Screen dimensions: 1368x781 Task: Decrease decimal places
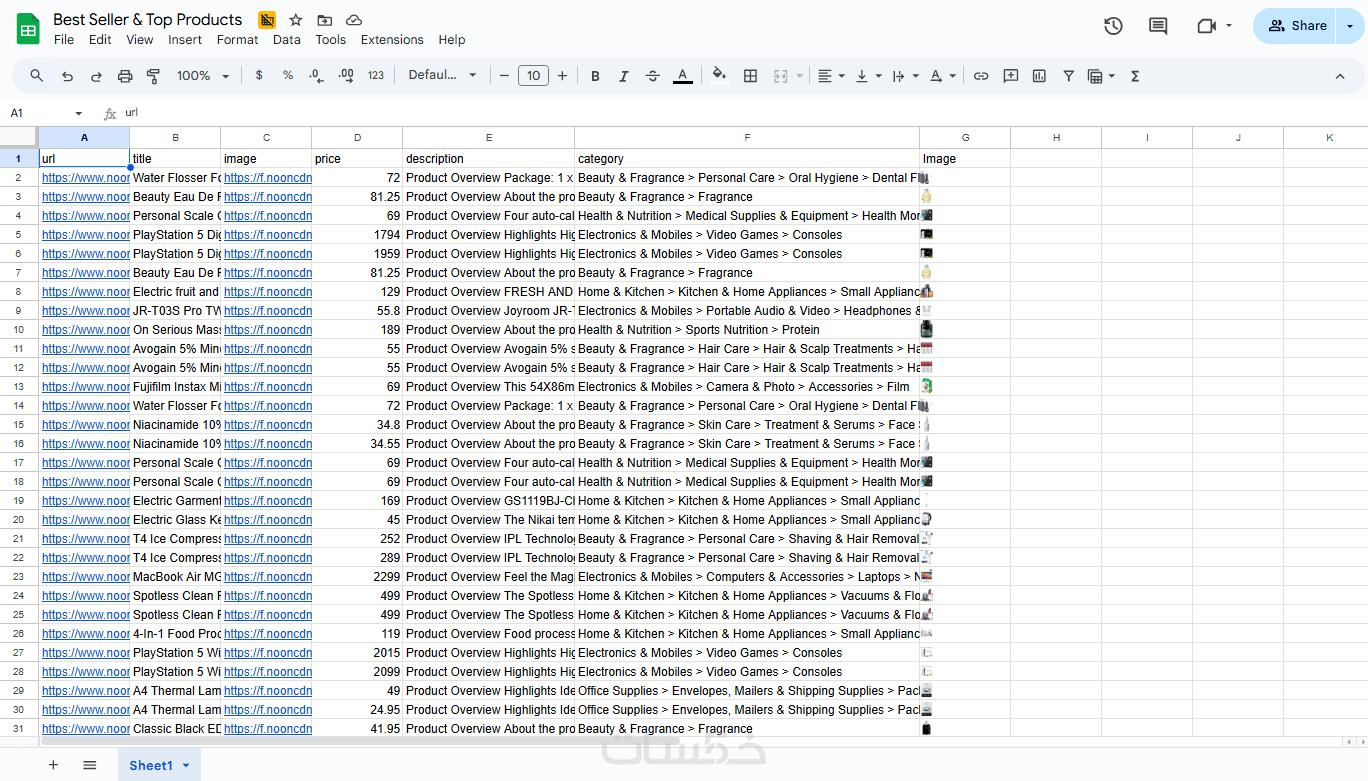coord(317,76)
